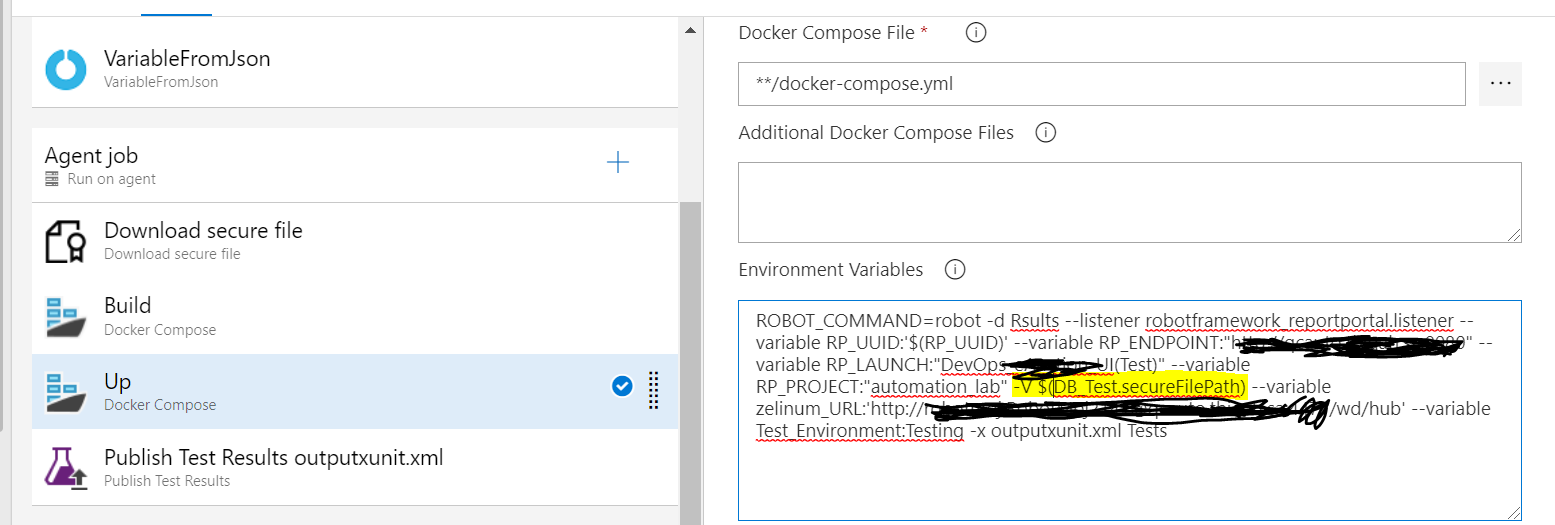The width and height of the screenshot is (1555, 525).
Task: Click the Additional Docker Compose Files label
Action: pos(876,132)
